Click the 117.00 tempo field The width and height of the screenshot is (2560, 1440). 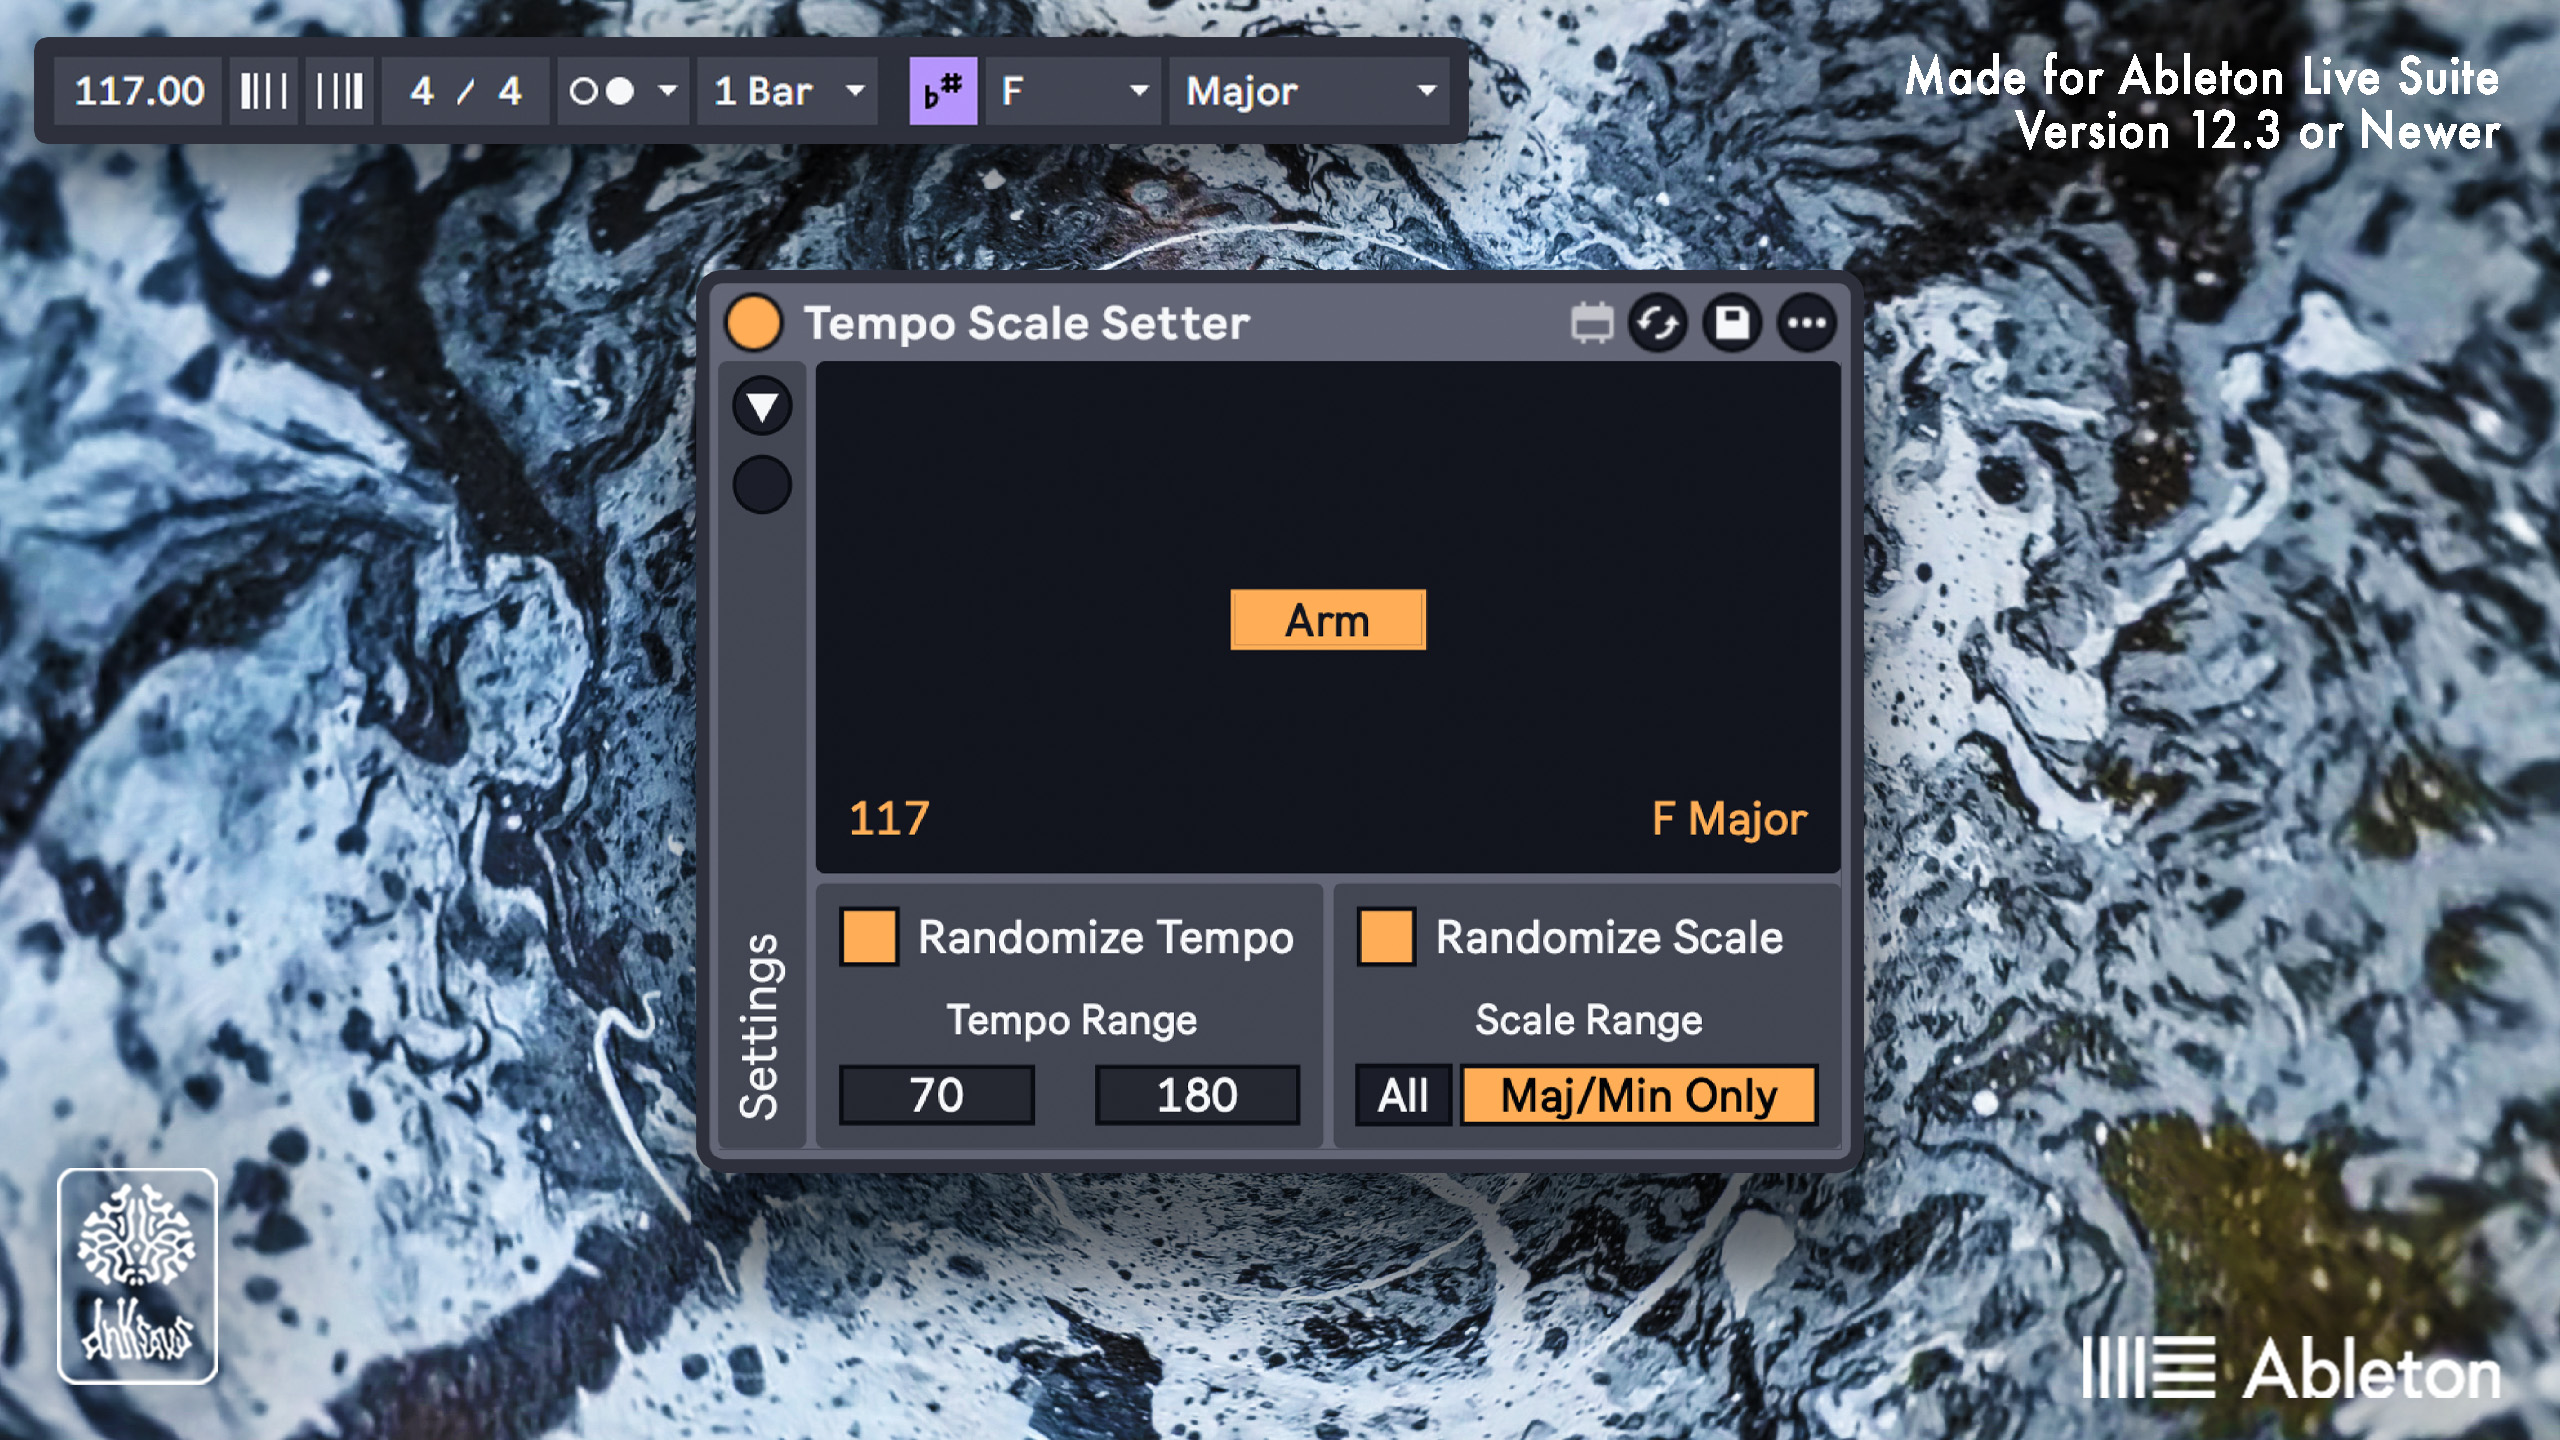139,91
